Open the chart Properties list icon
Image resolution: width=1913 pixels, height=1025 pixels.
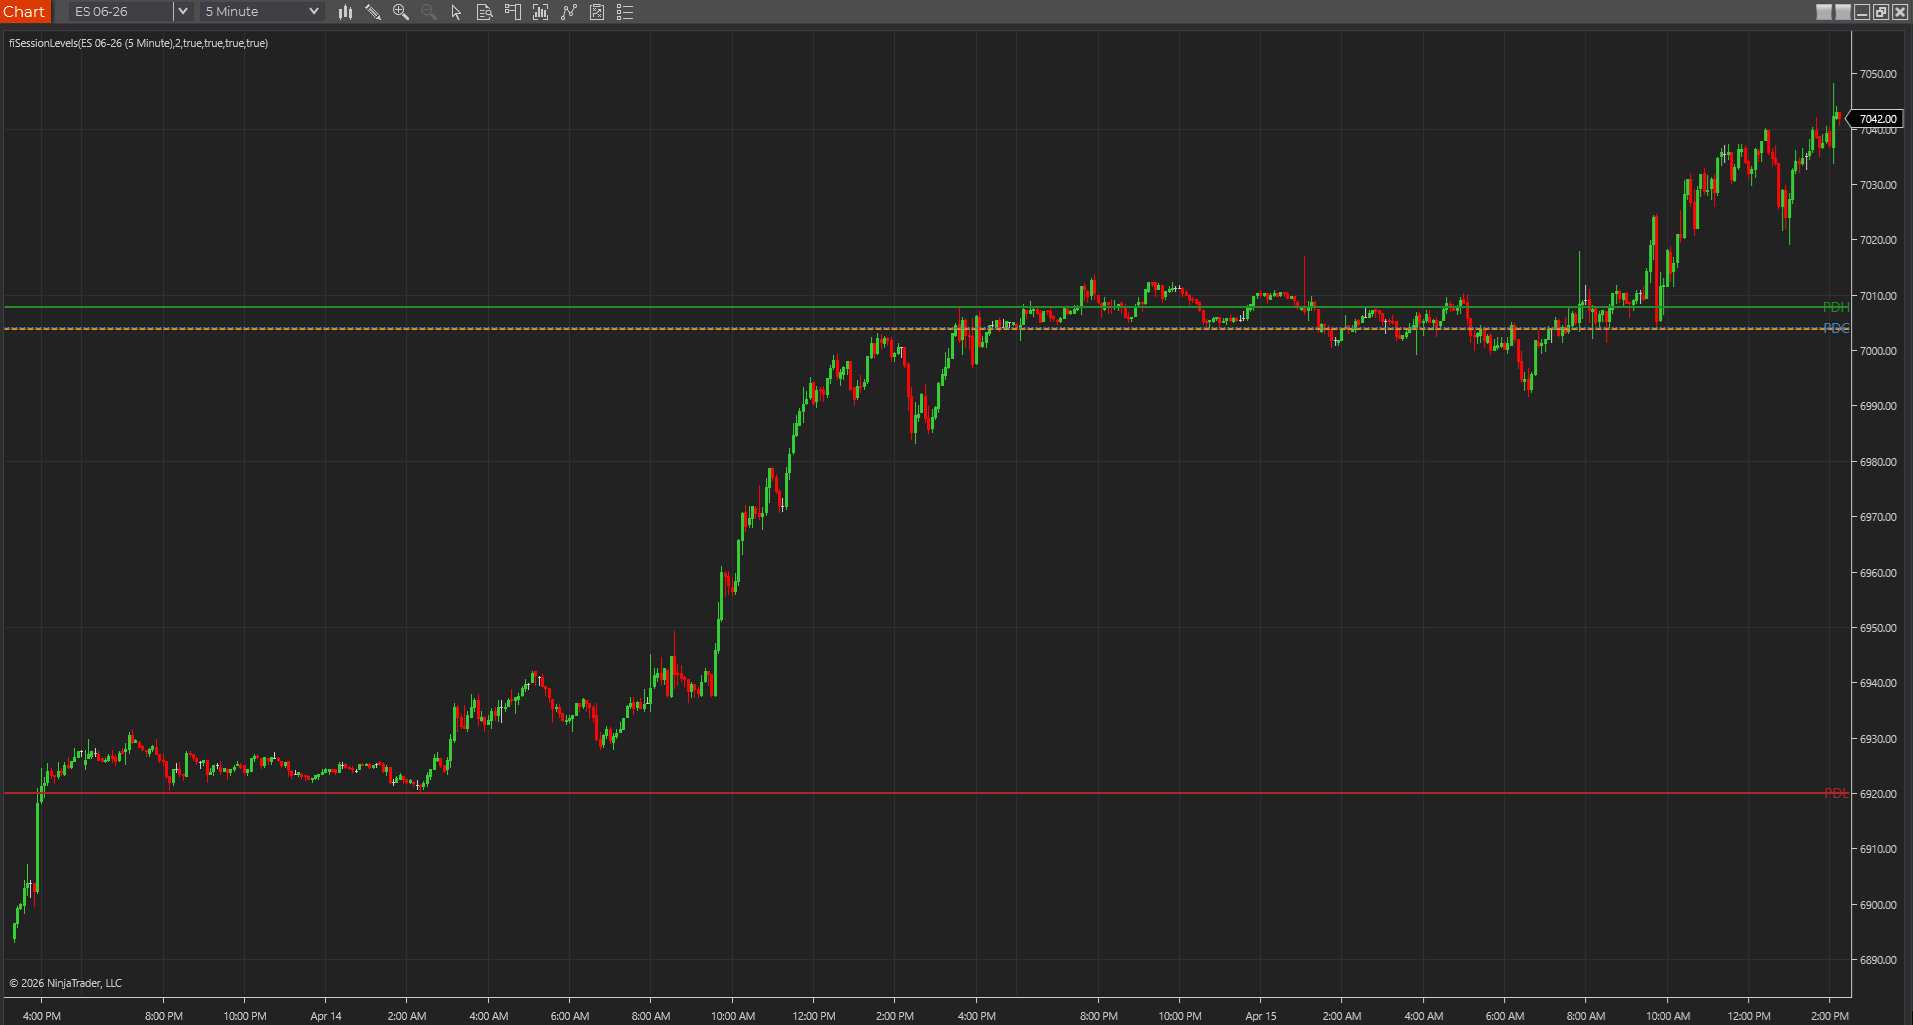pos(625,12)
